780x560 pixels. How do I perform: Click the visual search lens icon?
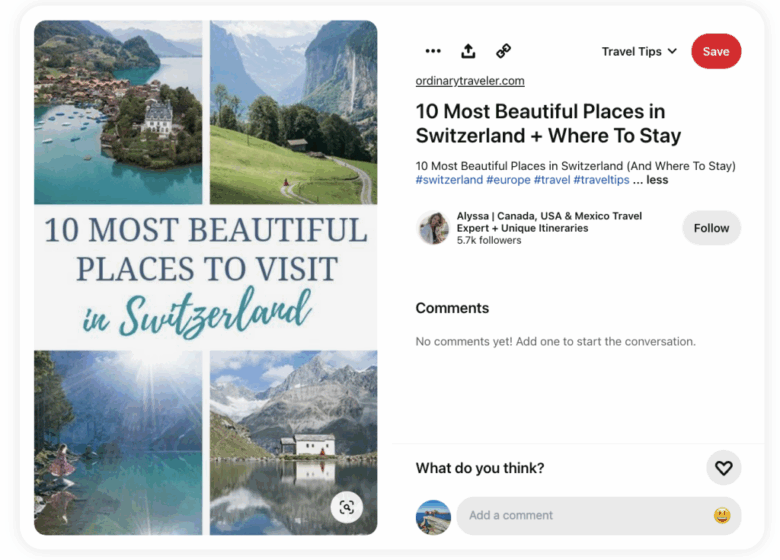point(346,507)
